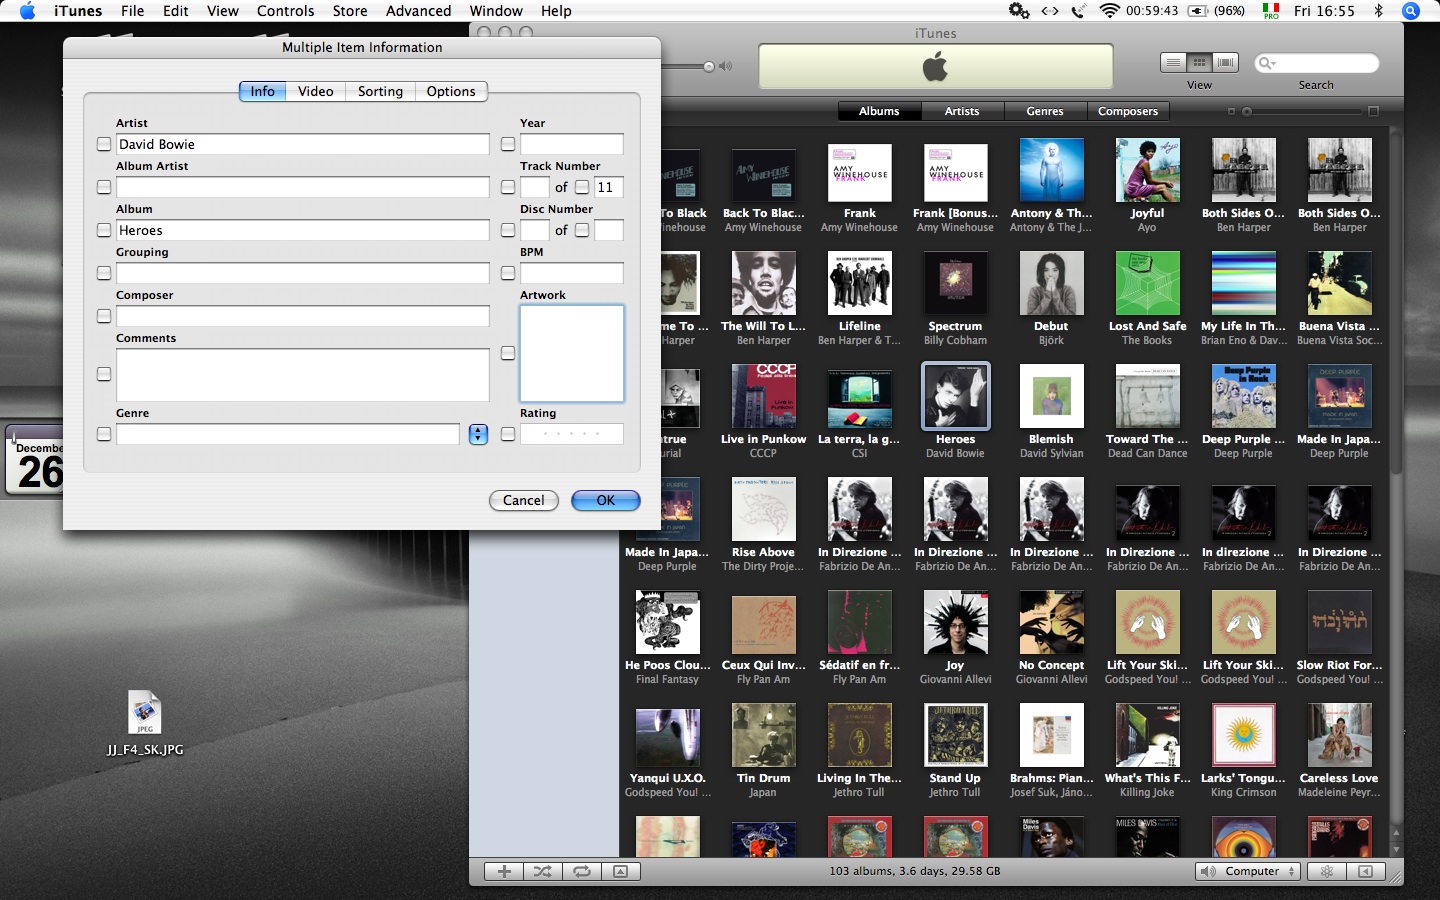This screenshot has height=900, width=1440.
Task: Toggle shuffle in the iTunes bottom bar
Action: coord(543,872)
